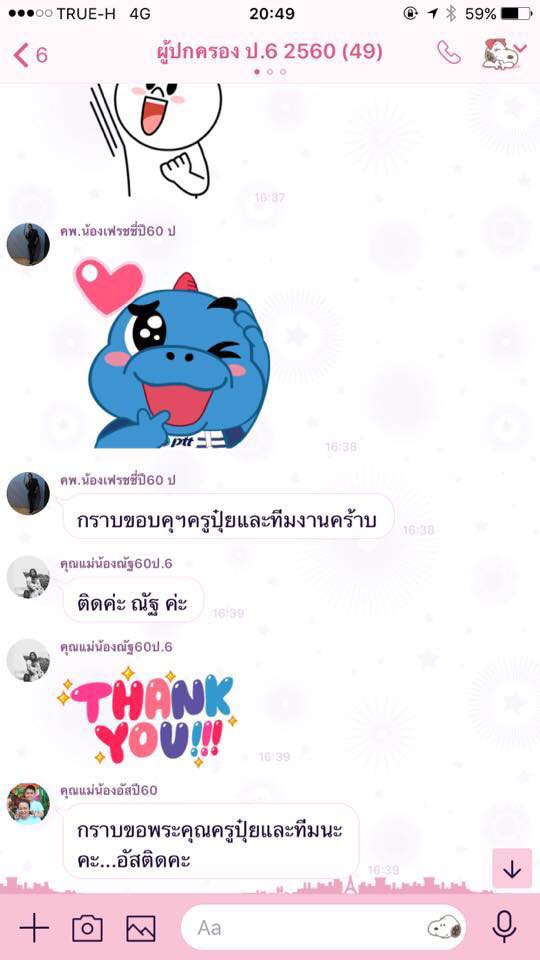Open avatar above the blue dinosaur sticker
Viewport: 540px width, 960px height.
(28, 244)
